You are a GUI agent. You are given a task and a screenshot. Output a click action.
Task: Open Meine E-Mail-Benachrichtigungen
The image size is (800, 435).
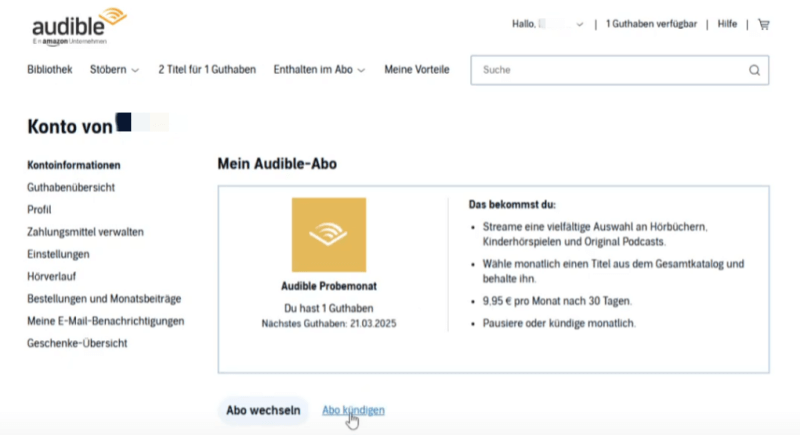click(x=105, y=321)
